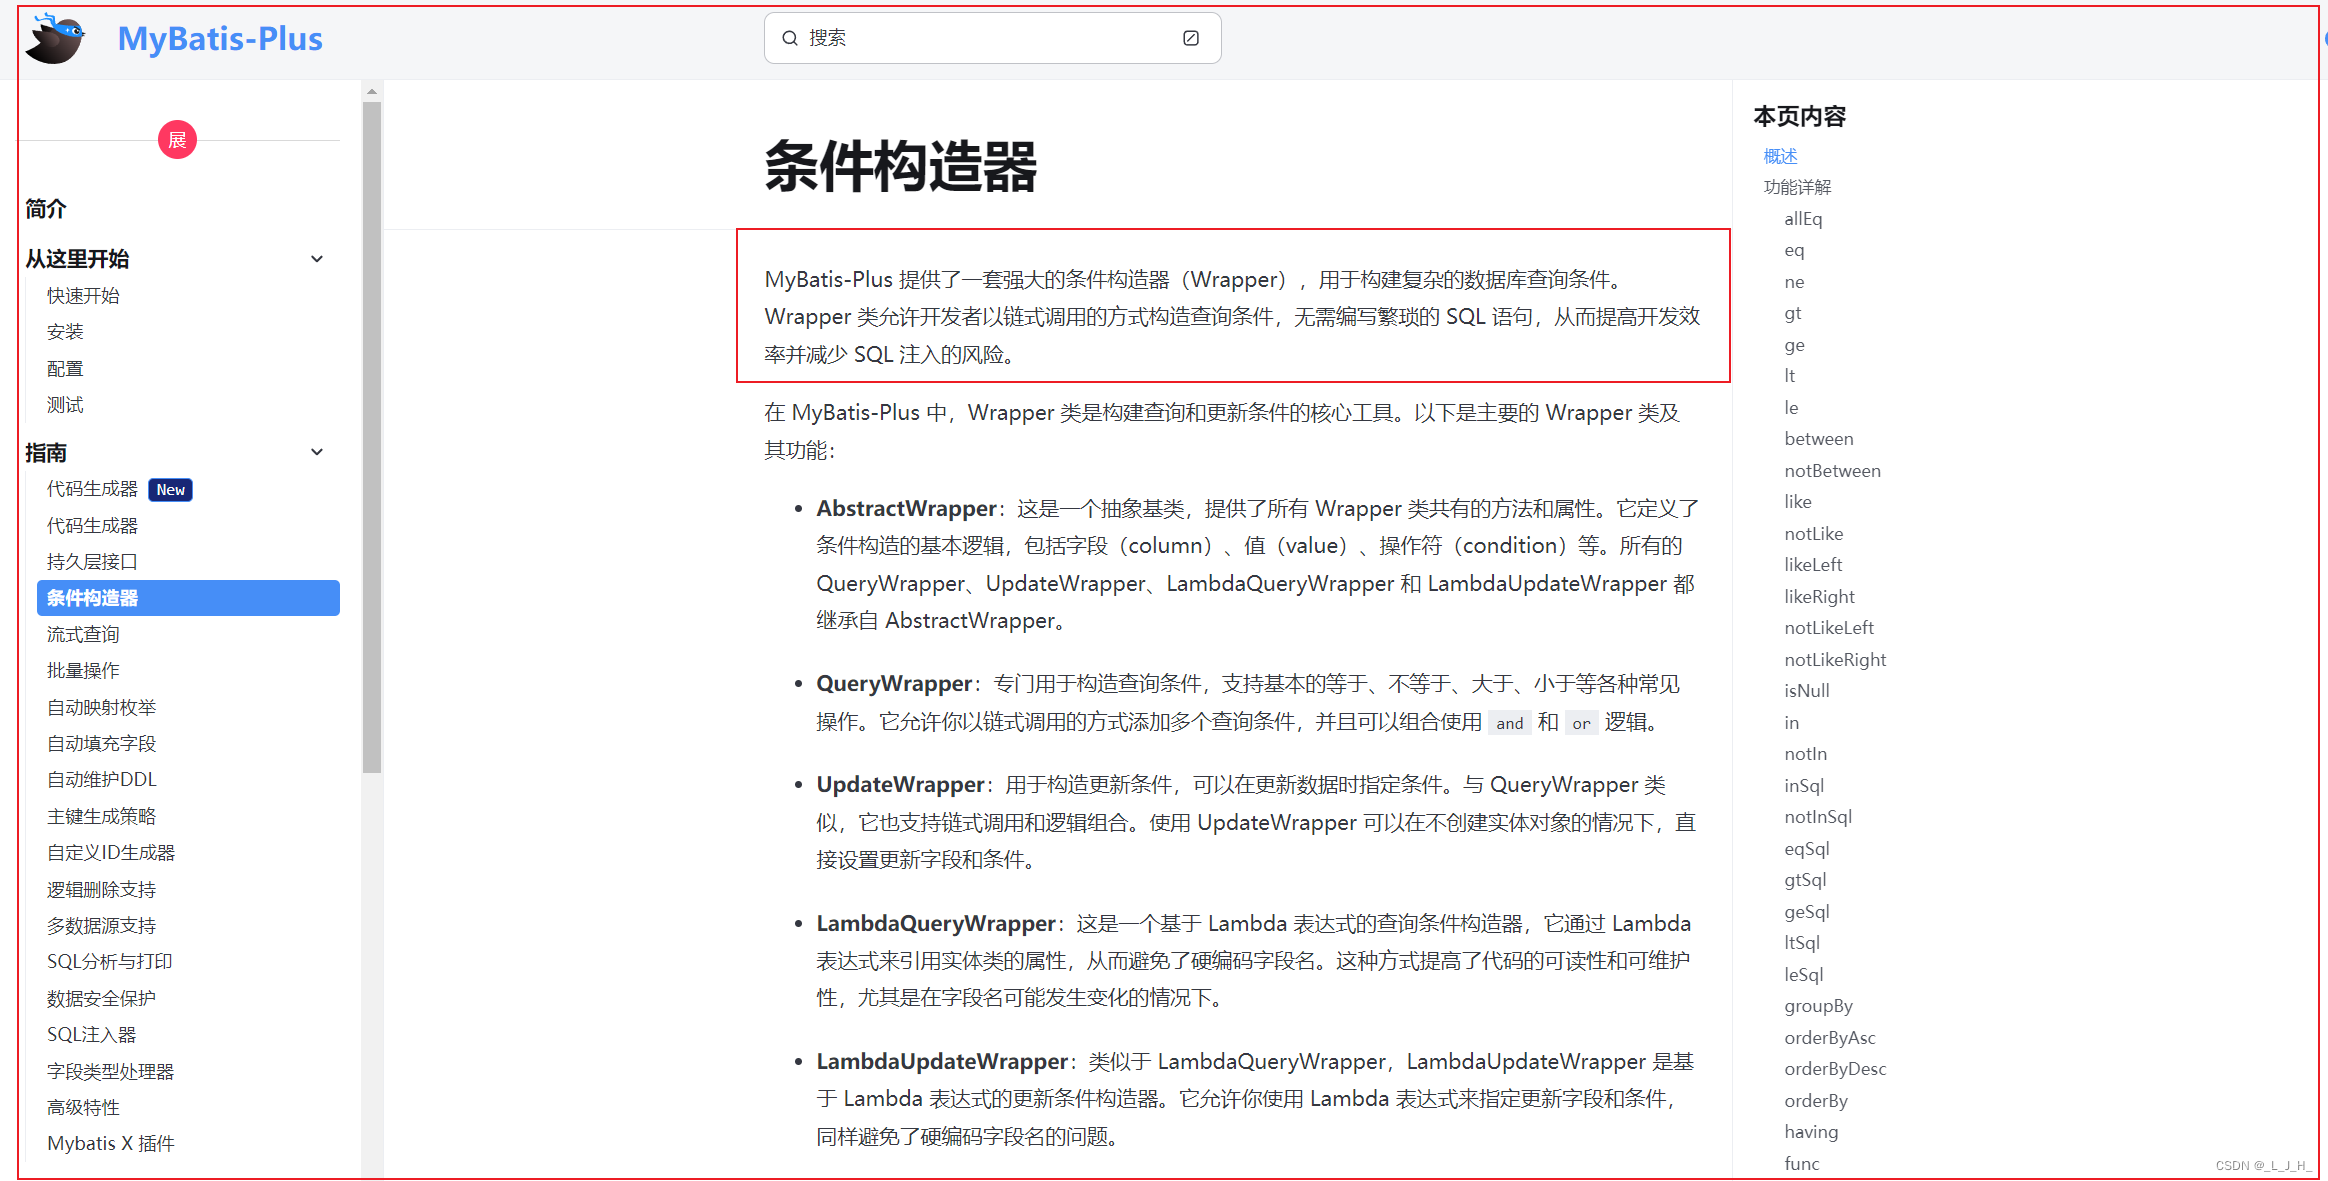Click the search magnifier icon

(x=790, y=38)
